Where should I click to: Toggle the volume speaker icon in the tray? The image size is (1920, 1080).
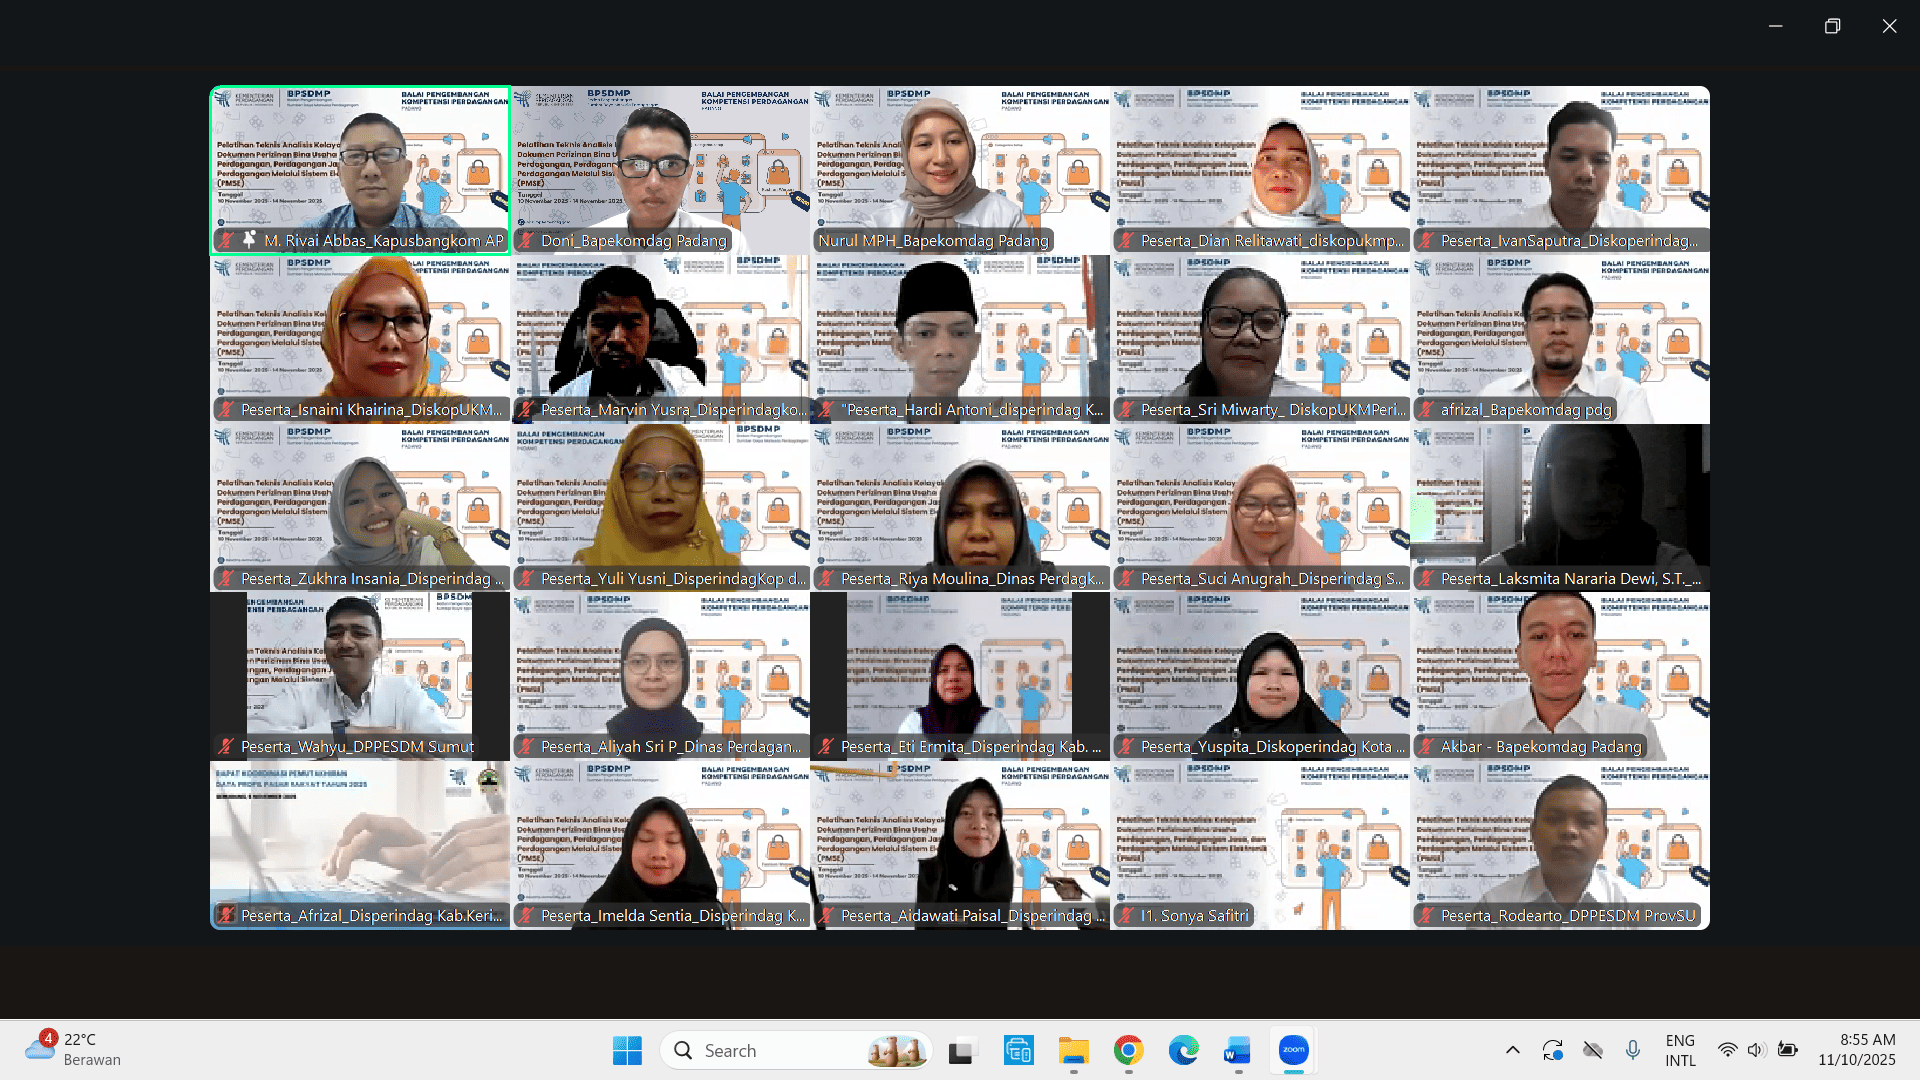click(x=1756, y=1050)
